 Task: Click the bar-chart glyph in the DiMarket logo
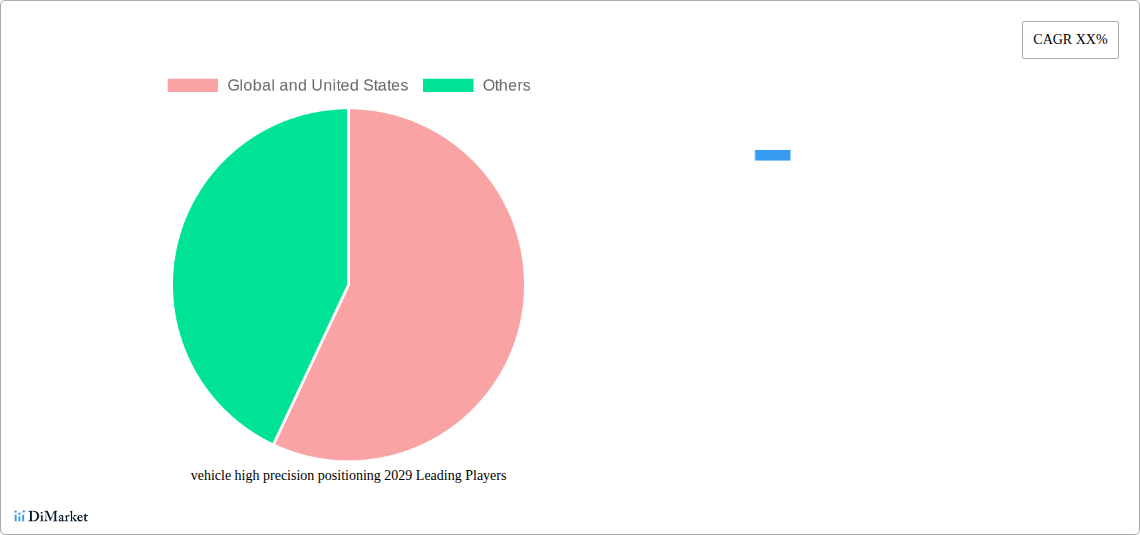[20, 517]
